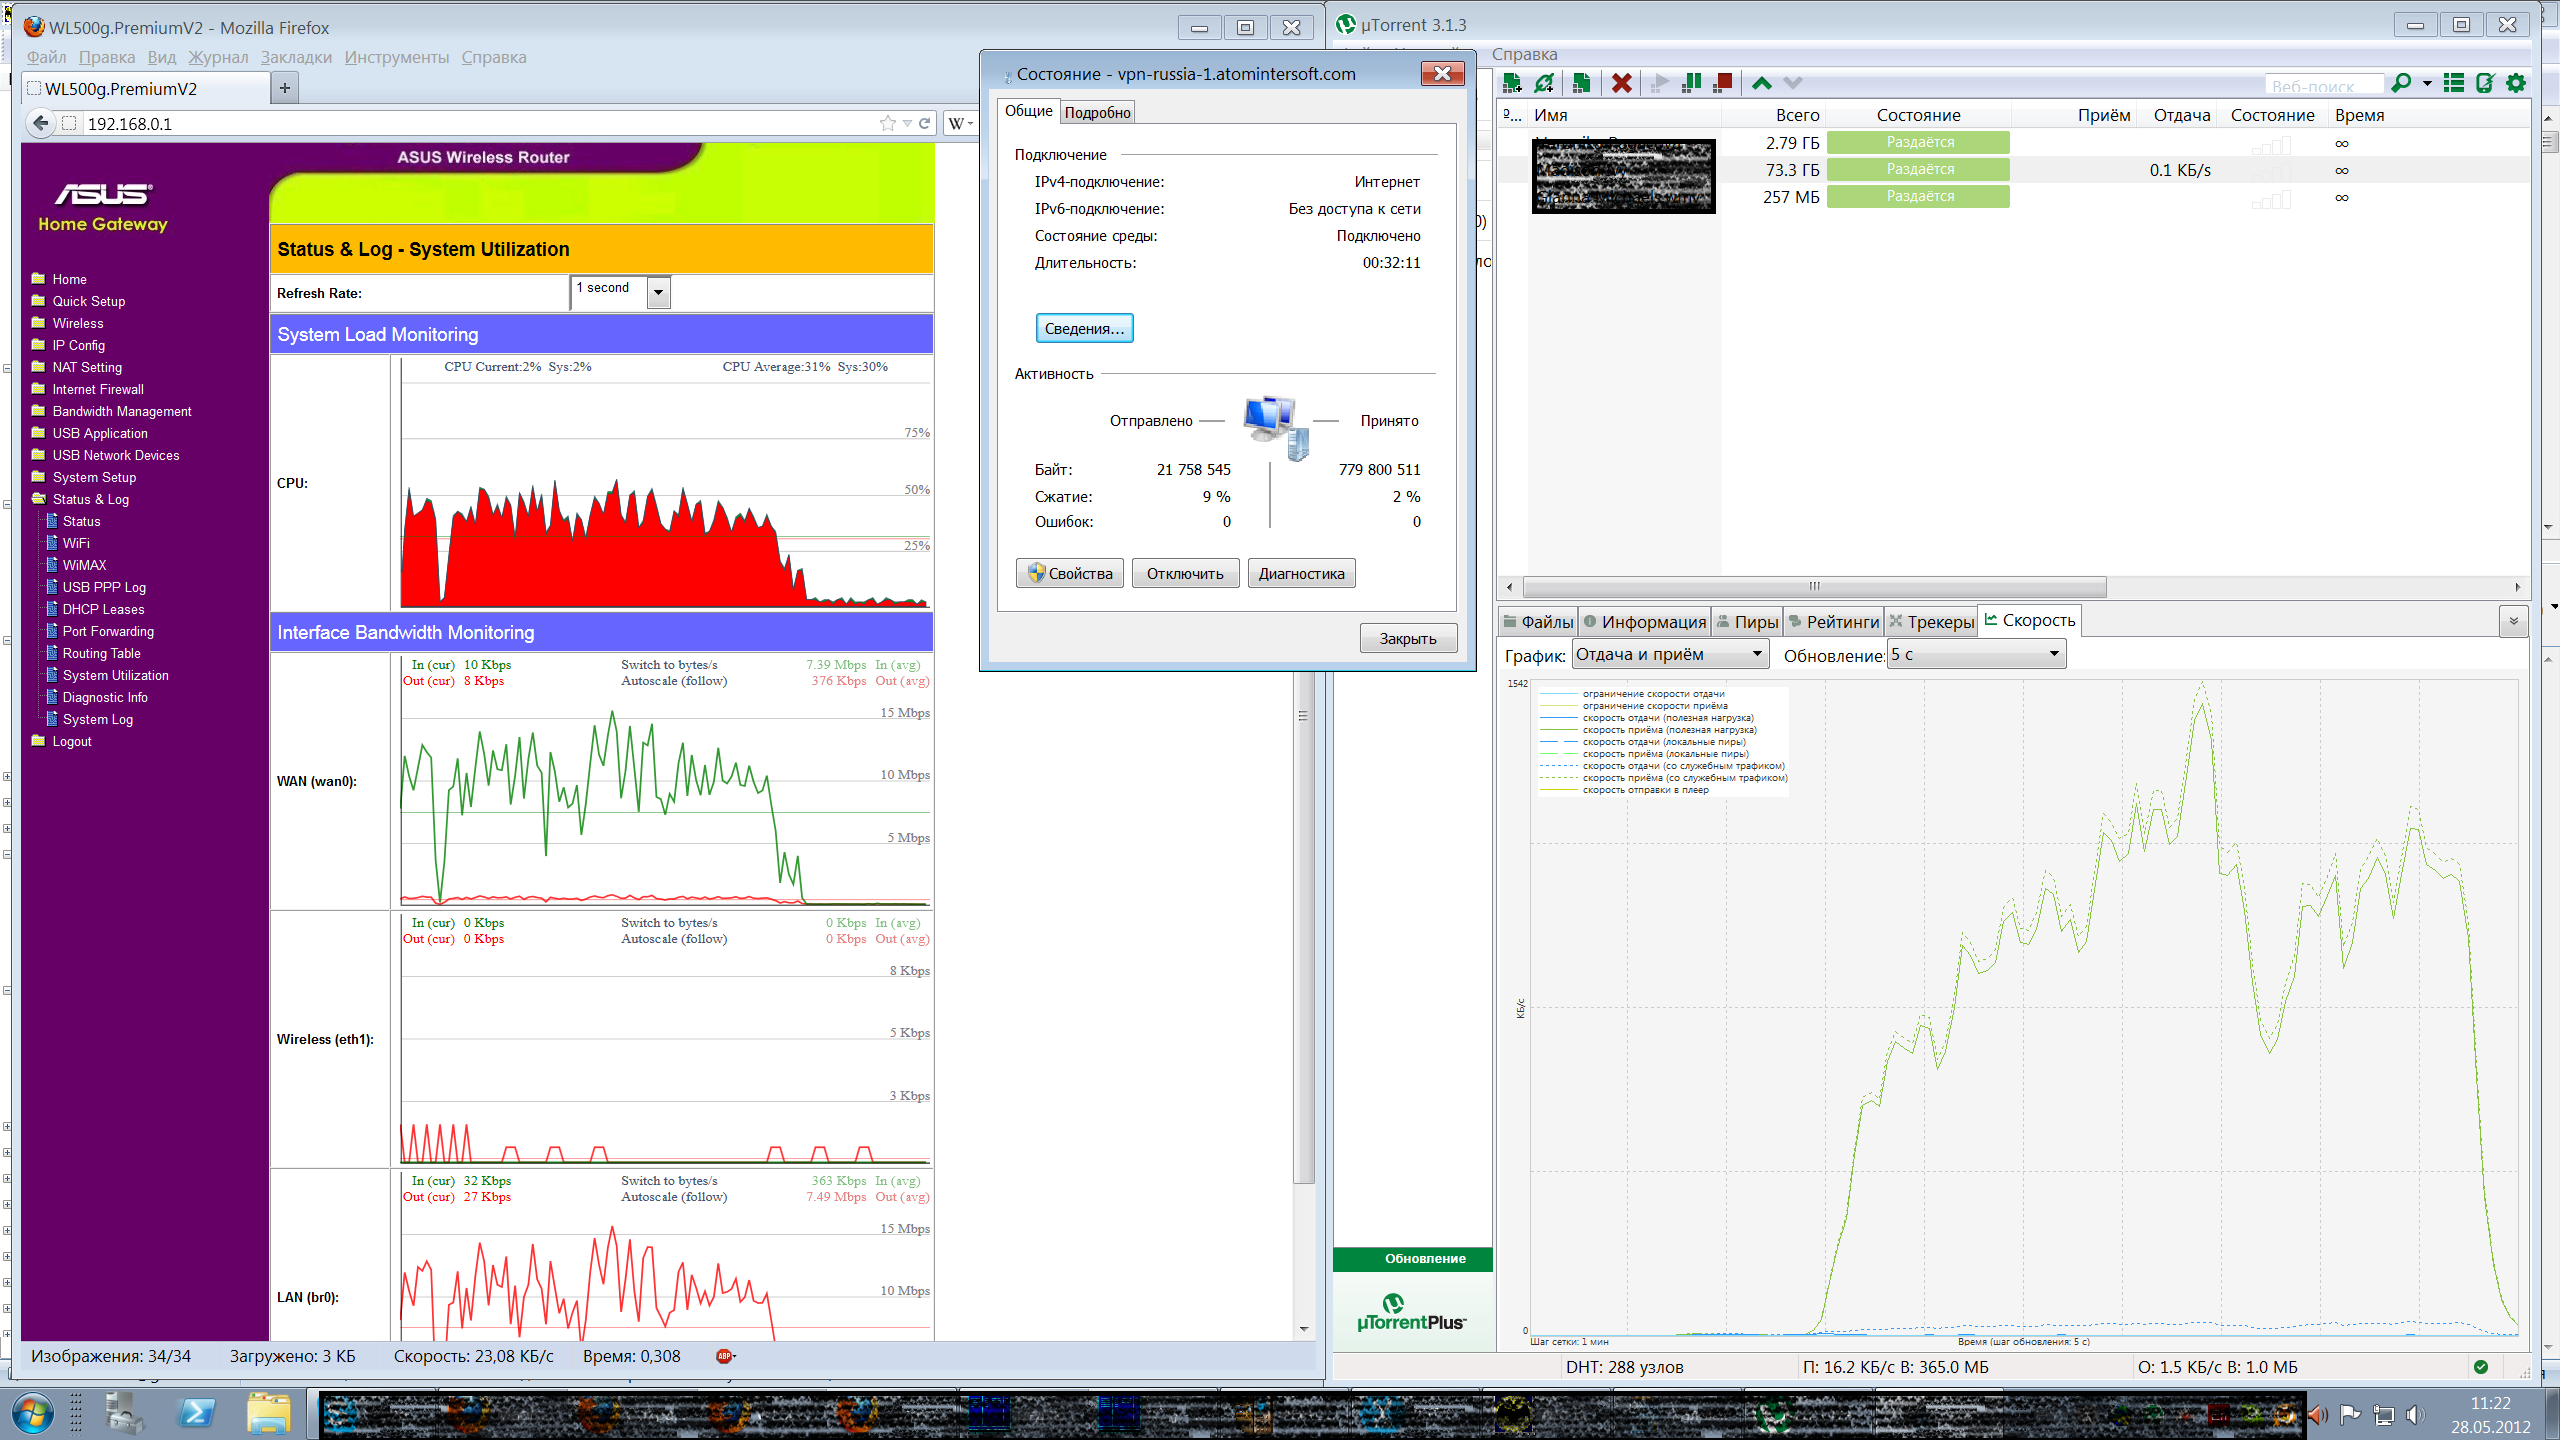Click the network tray icon
The height and width of the screenshot is (1440, 2560).
pyautogui.click(x=2384, y=1415)
